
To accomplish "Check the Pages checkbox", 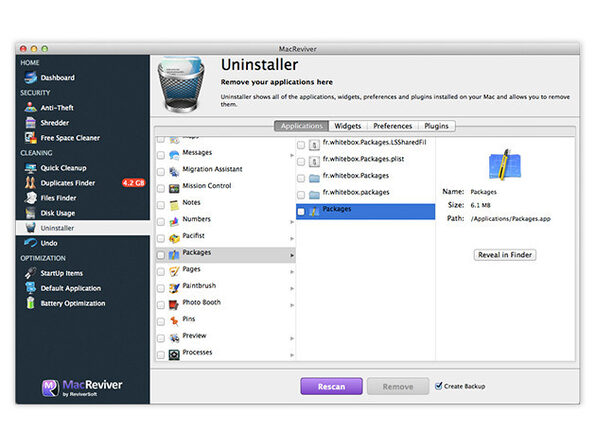I will pos(161,272).
